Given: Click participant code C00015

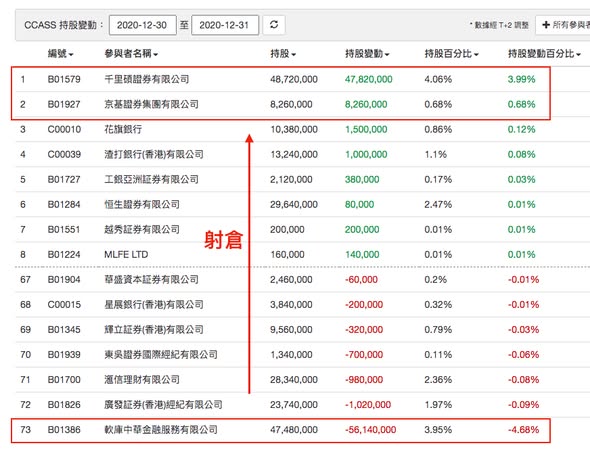Looking at the screenshot, I should (64, 304).
